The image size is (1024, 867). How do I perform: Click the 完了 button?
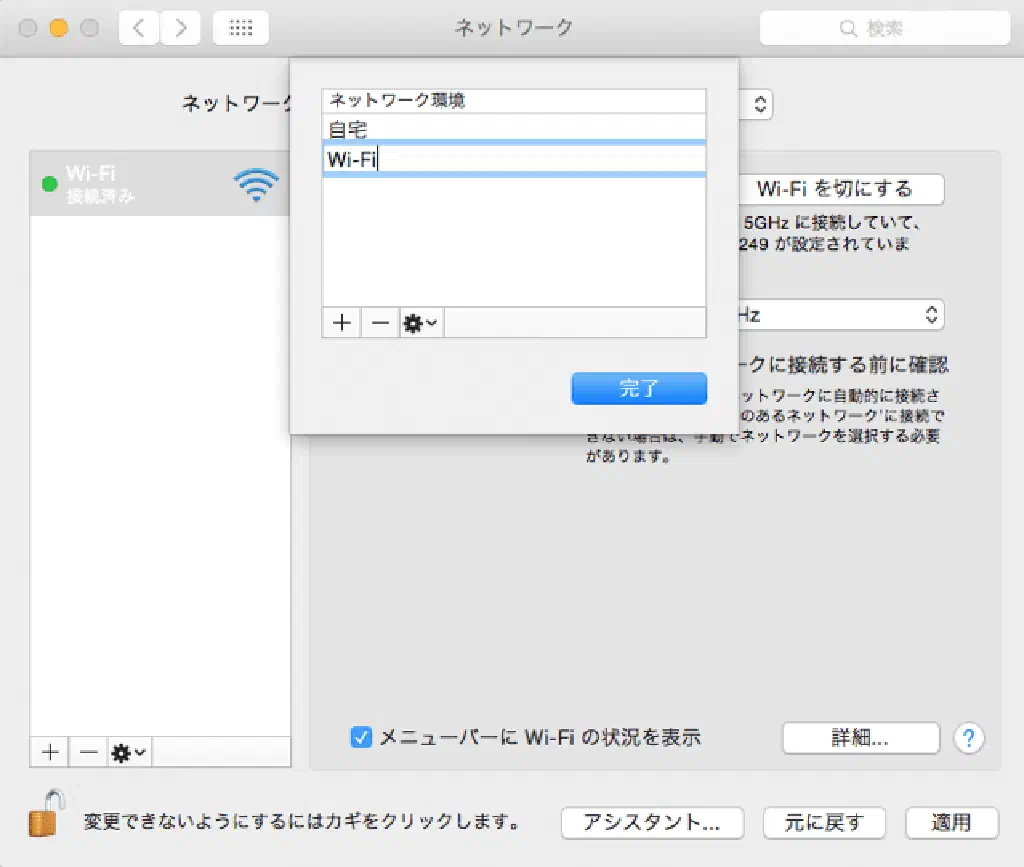coord(639,389)
